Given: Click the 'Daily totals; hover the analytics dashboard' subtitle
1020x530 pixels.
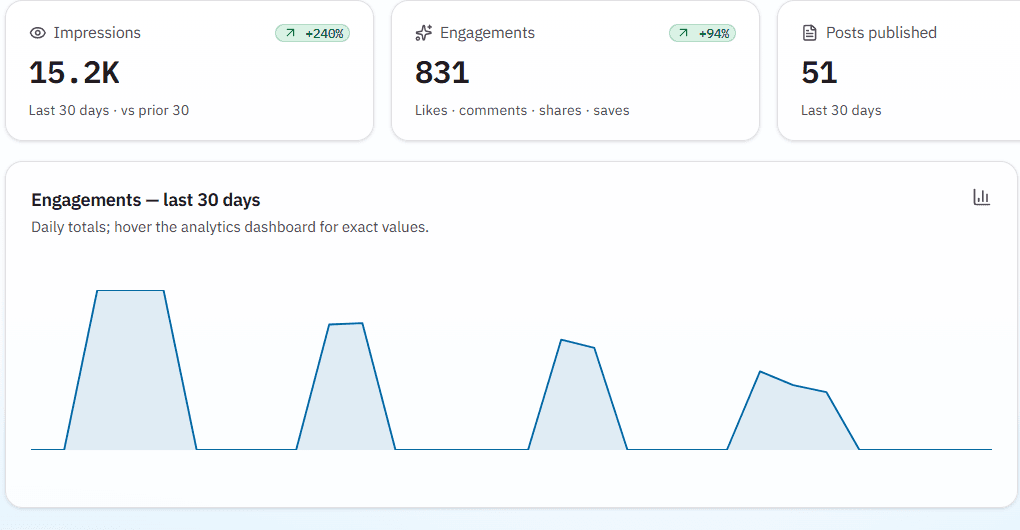Looking at the screenshot, I should [230, 227].
